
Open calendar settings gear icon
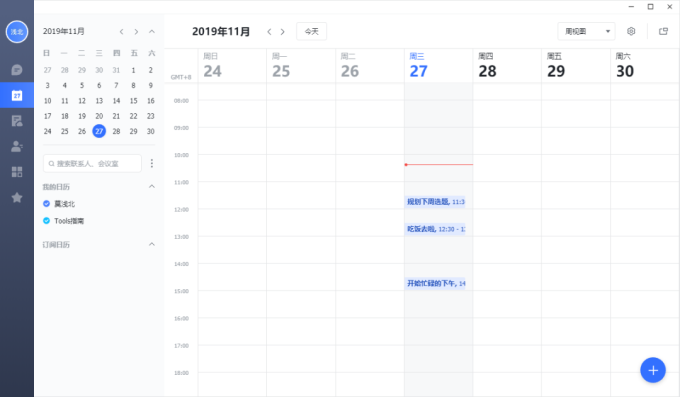click(x=631, y=31)
